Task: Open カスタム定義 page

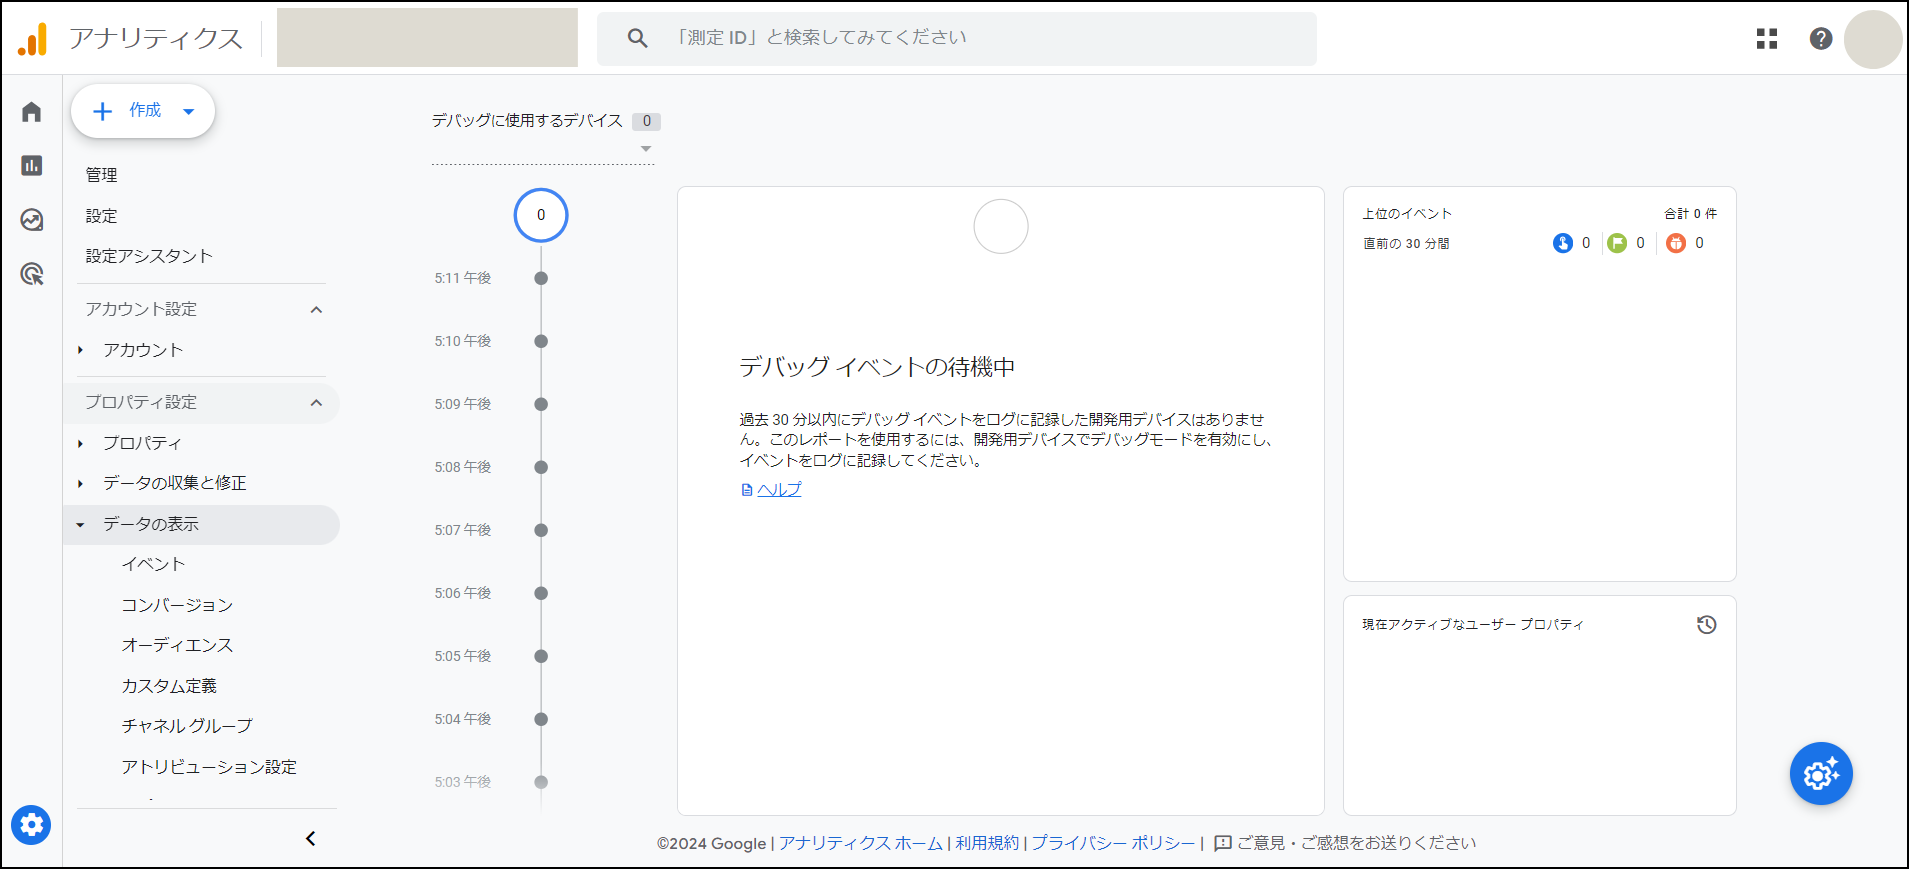Action: click(x=169, y=686)
